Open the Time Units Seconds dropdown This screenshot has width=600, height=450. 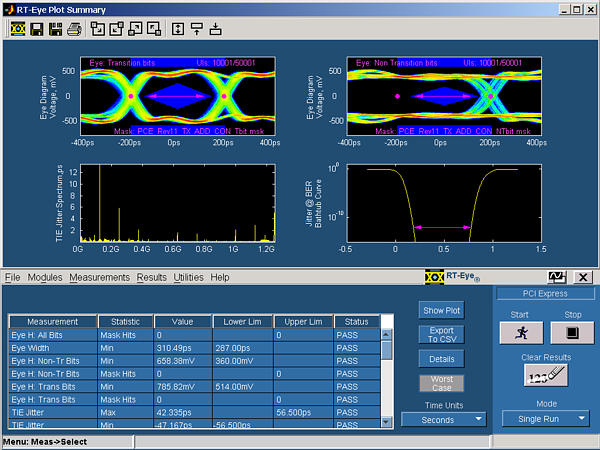[x=443, y=419]
